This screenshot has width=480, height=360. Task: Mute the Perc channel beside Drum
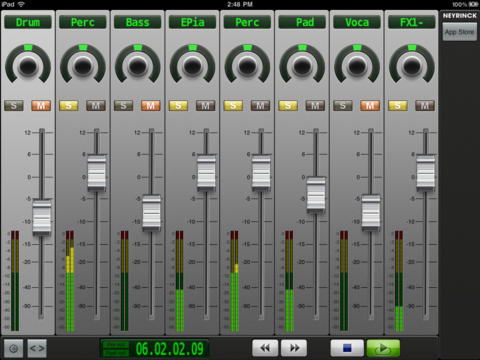pyautogui.click(x=96, y=106)
